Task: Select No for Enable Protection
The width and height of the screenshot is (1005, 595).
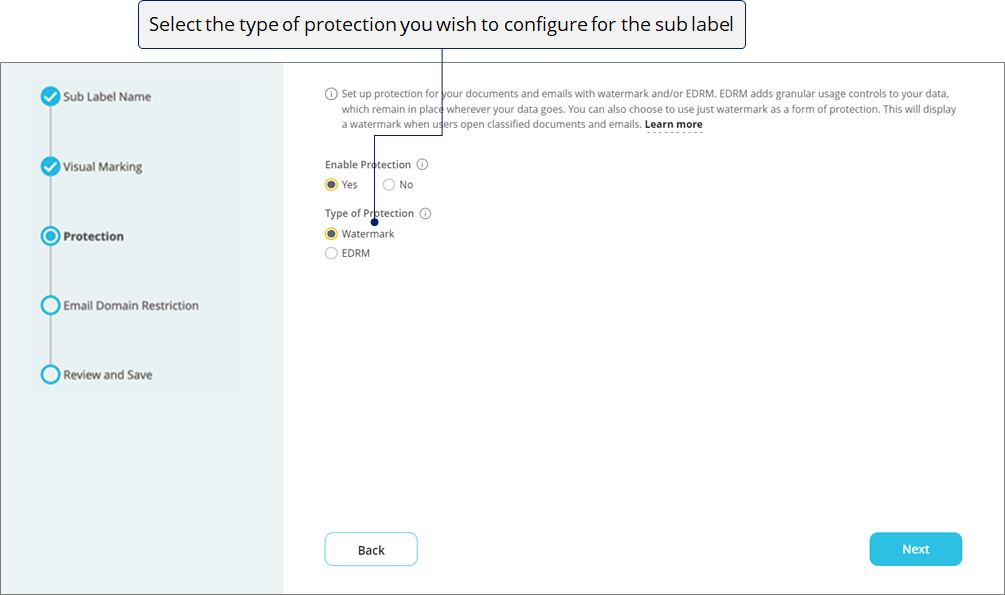Action: point(389,185)
